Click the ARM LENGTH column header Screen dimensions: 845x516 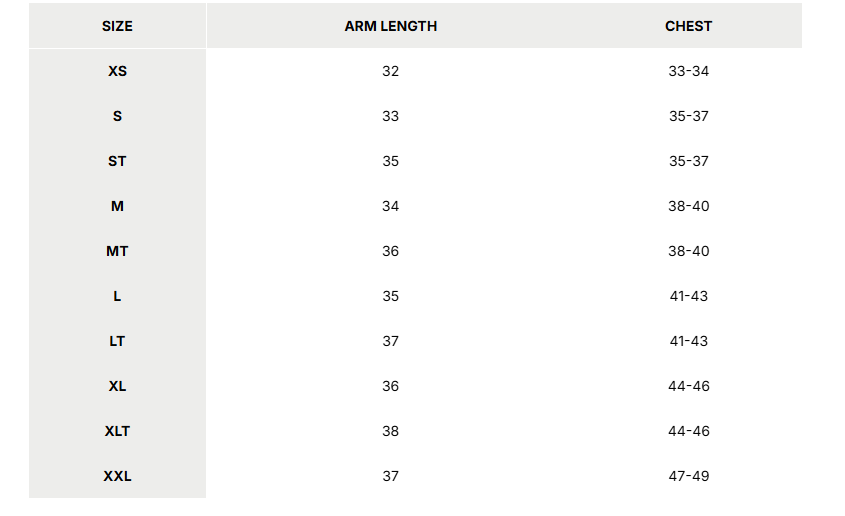coord(390,26)
